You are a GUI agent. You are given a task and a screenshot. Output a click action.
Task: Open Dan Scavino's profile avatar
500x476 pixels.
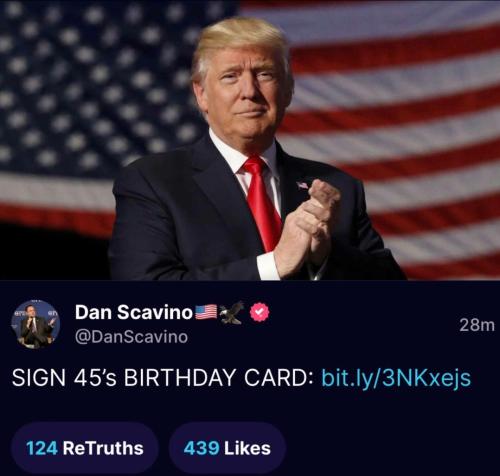tap(36, 324)
